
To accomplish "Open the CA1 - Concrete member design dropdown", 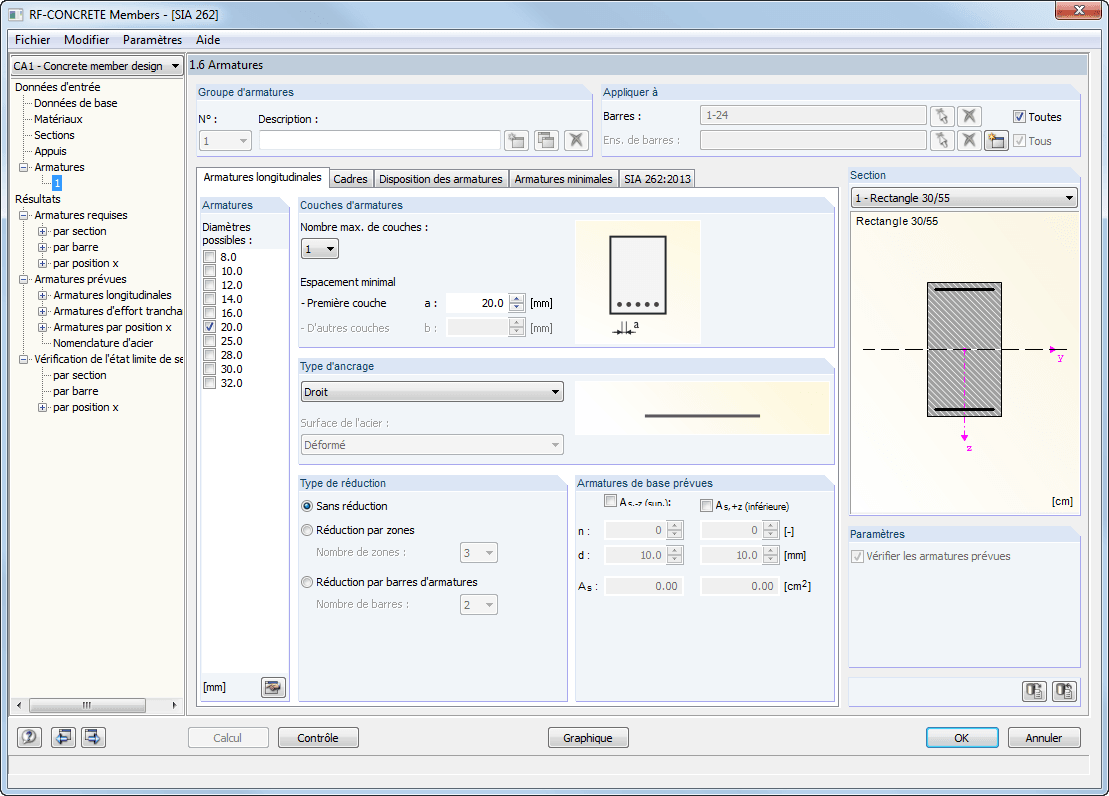I will pyautogui.click(x=97, y=66).
